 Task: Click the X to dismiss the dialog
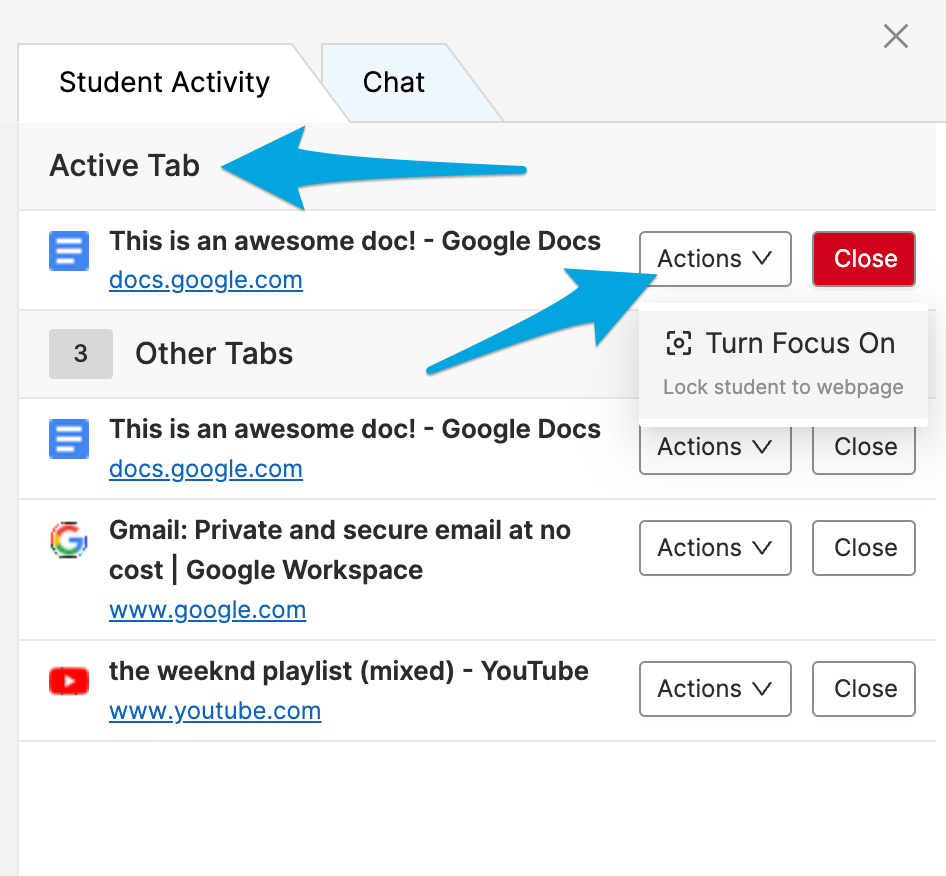click(x=895, y=36)
